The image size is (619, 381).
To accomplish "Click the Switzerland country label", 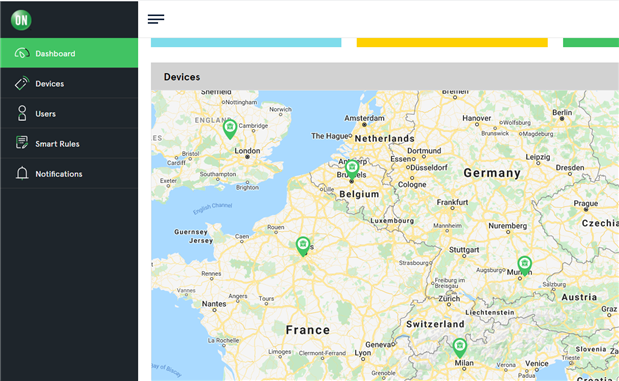I will pyautogui.click(x=435, y=324).
